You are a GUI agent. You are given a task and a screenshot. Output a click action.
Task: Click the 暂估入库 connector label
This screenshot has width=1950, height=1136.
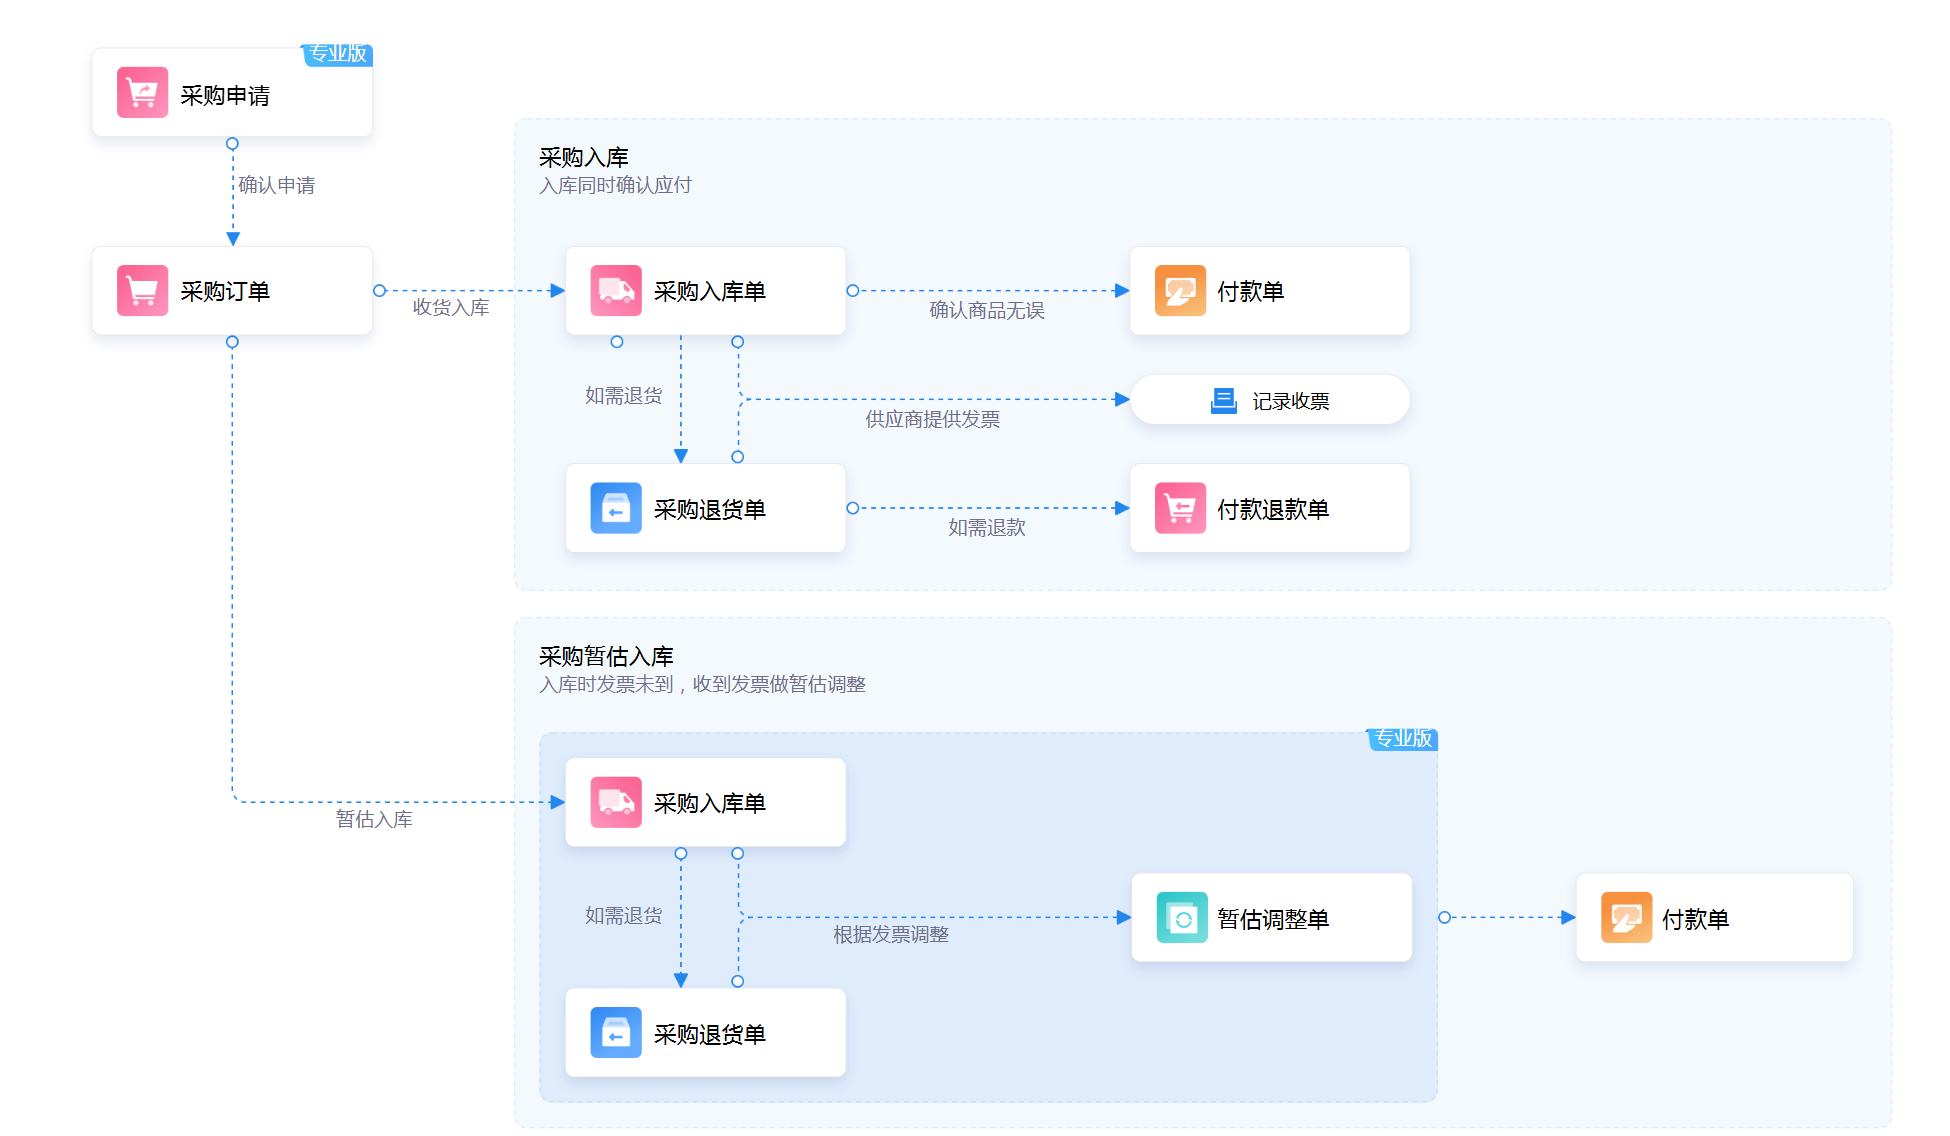click(x=374, y=819)
